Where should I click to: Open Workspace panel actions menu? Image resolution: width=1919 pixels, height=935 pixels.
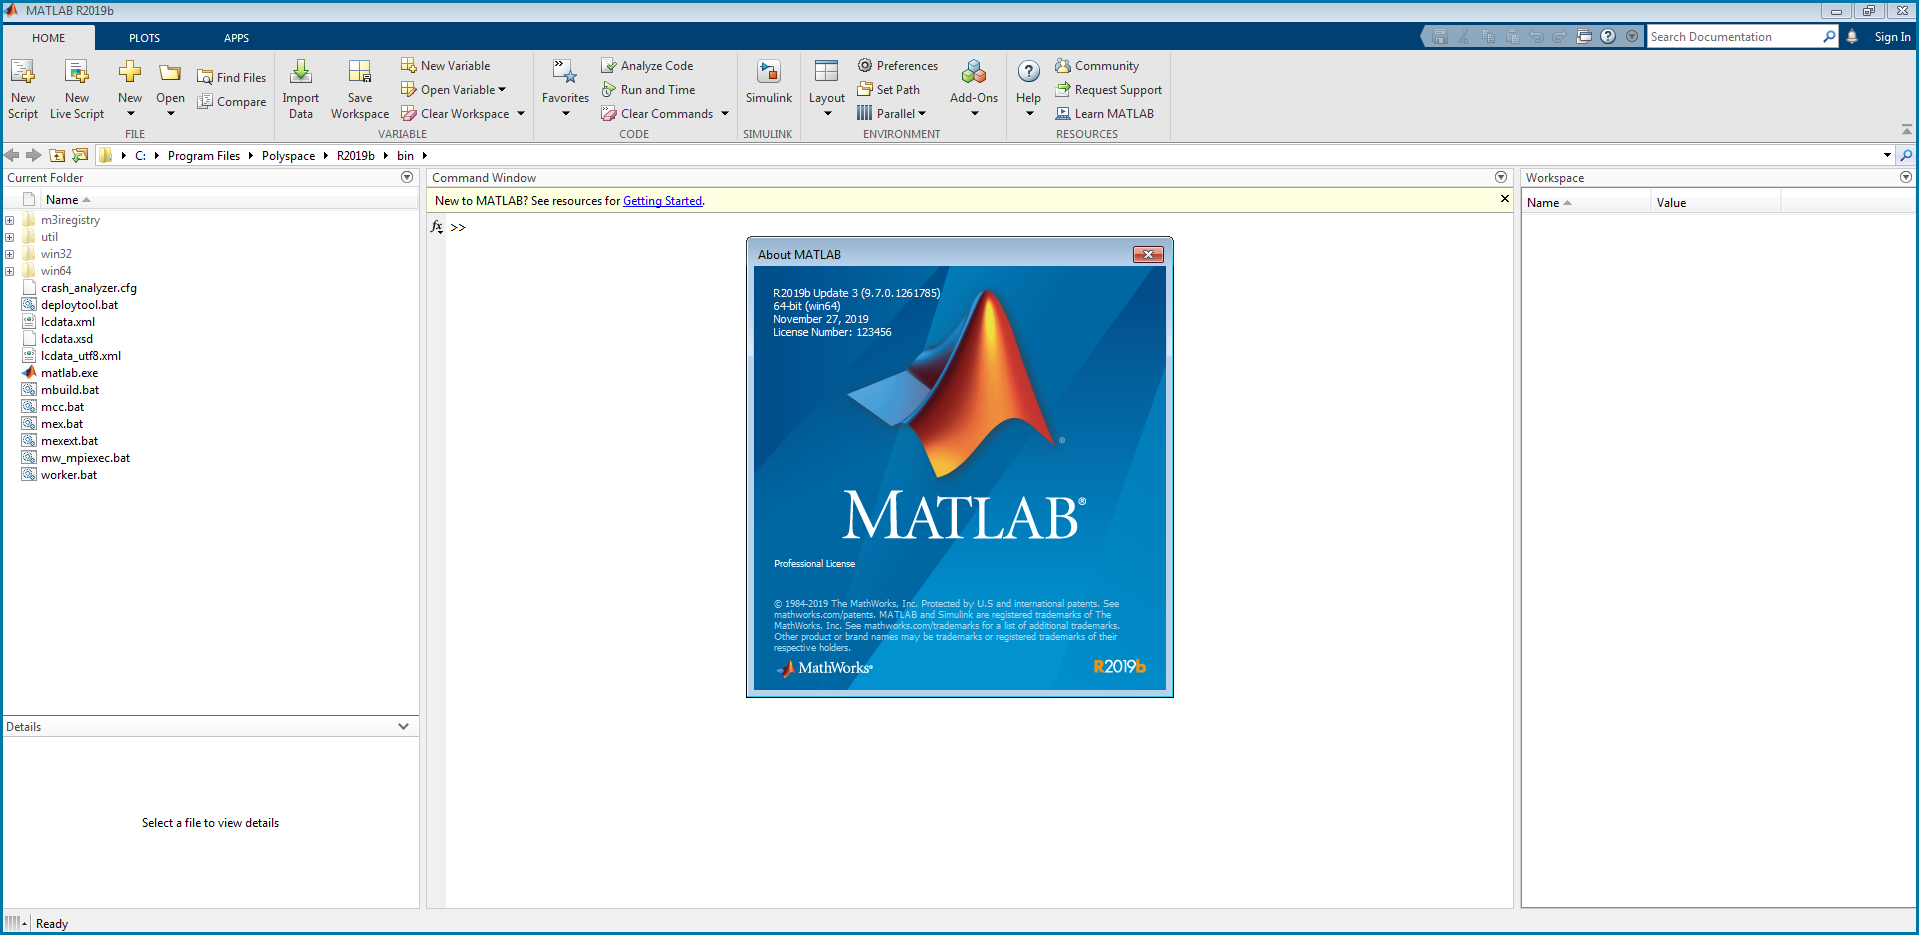(1906, 177)
